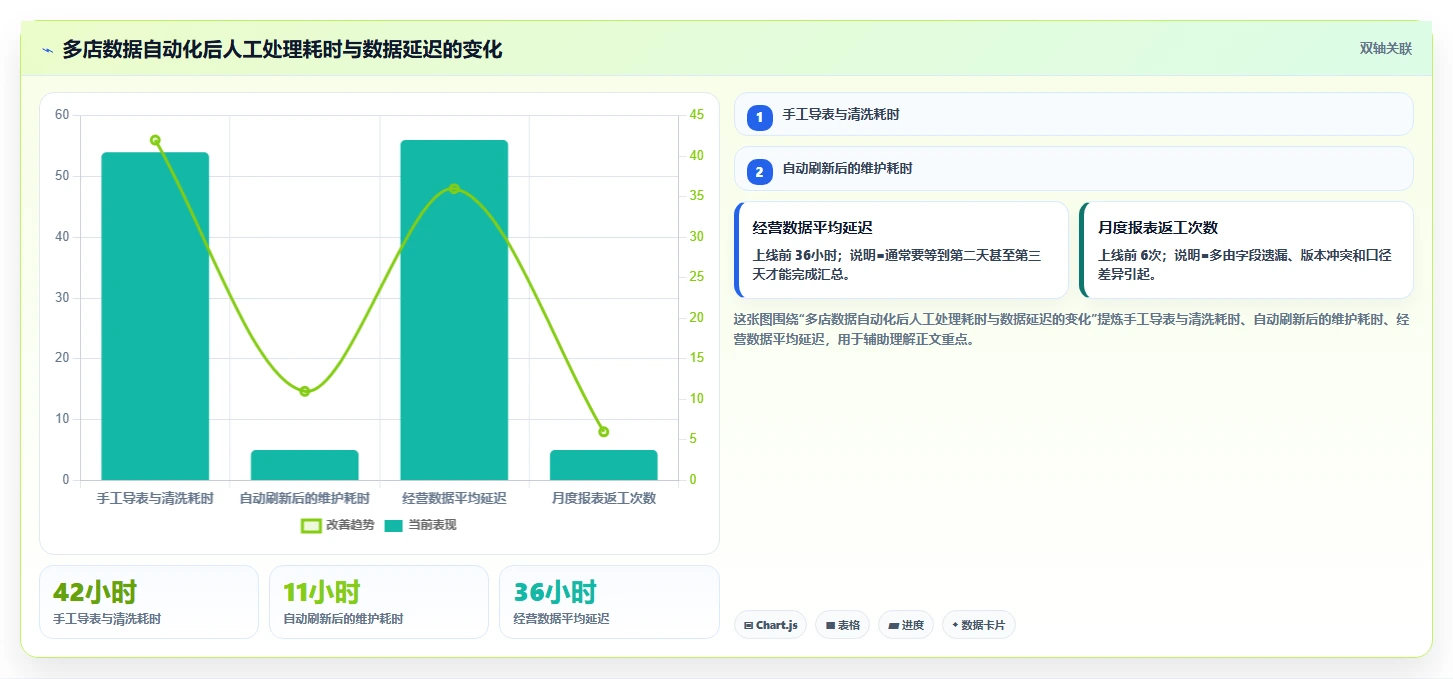Click the 36小时 stat card

(x=609, y=602)
